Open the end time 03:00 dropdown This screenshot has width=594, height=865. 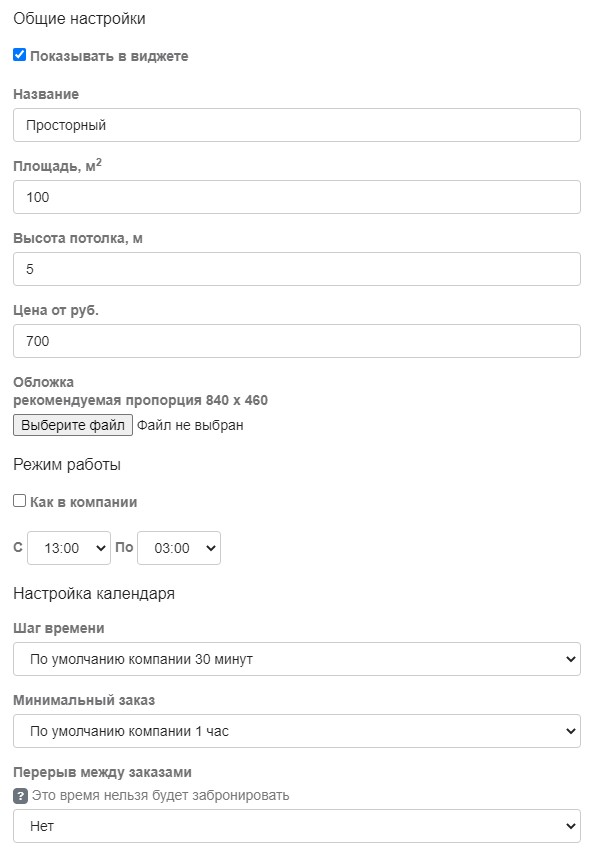[179, 548]
